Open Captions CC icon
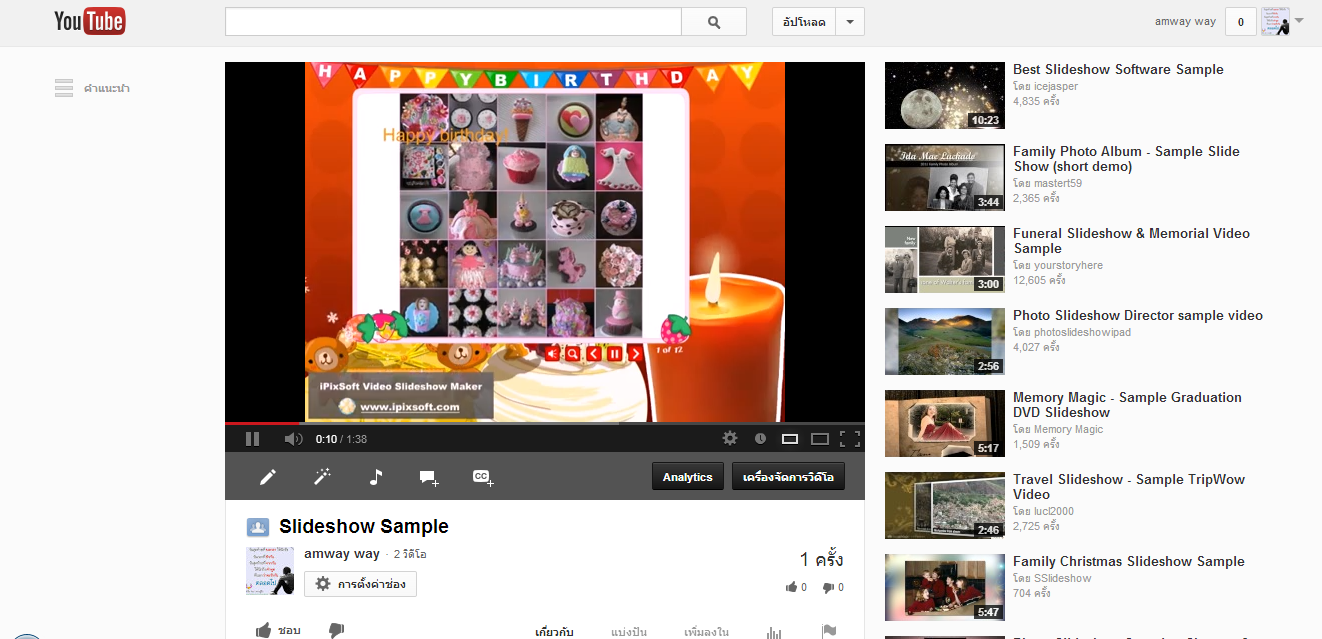The height and width of the screenshot is (639, 1322). pos(483,478)
